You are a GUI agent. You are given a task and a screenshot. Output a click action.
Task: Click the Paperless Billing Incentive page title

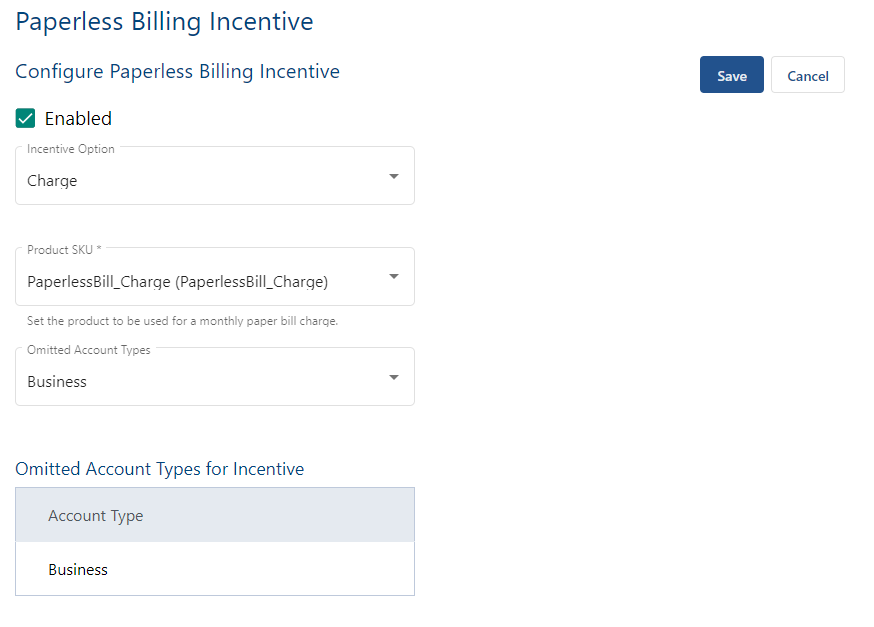(164, 21)
